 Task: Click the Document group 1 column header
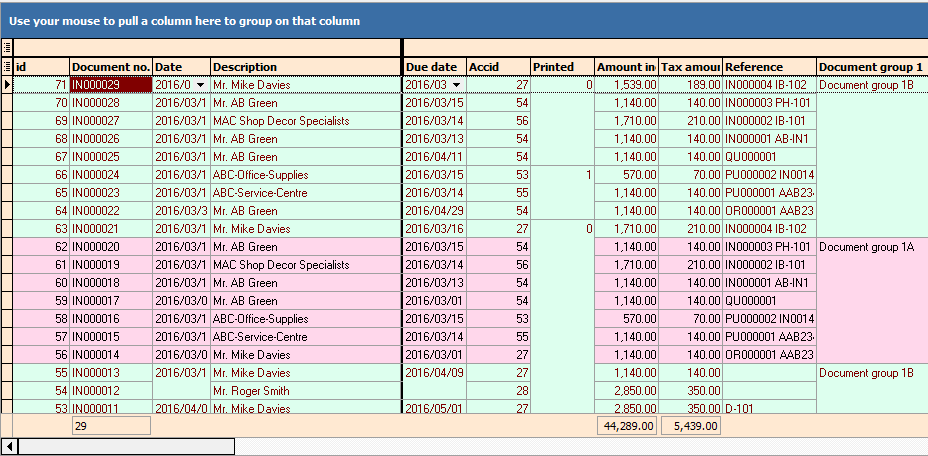(870, 67)
